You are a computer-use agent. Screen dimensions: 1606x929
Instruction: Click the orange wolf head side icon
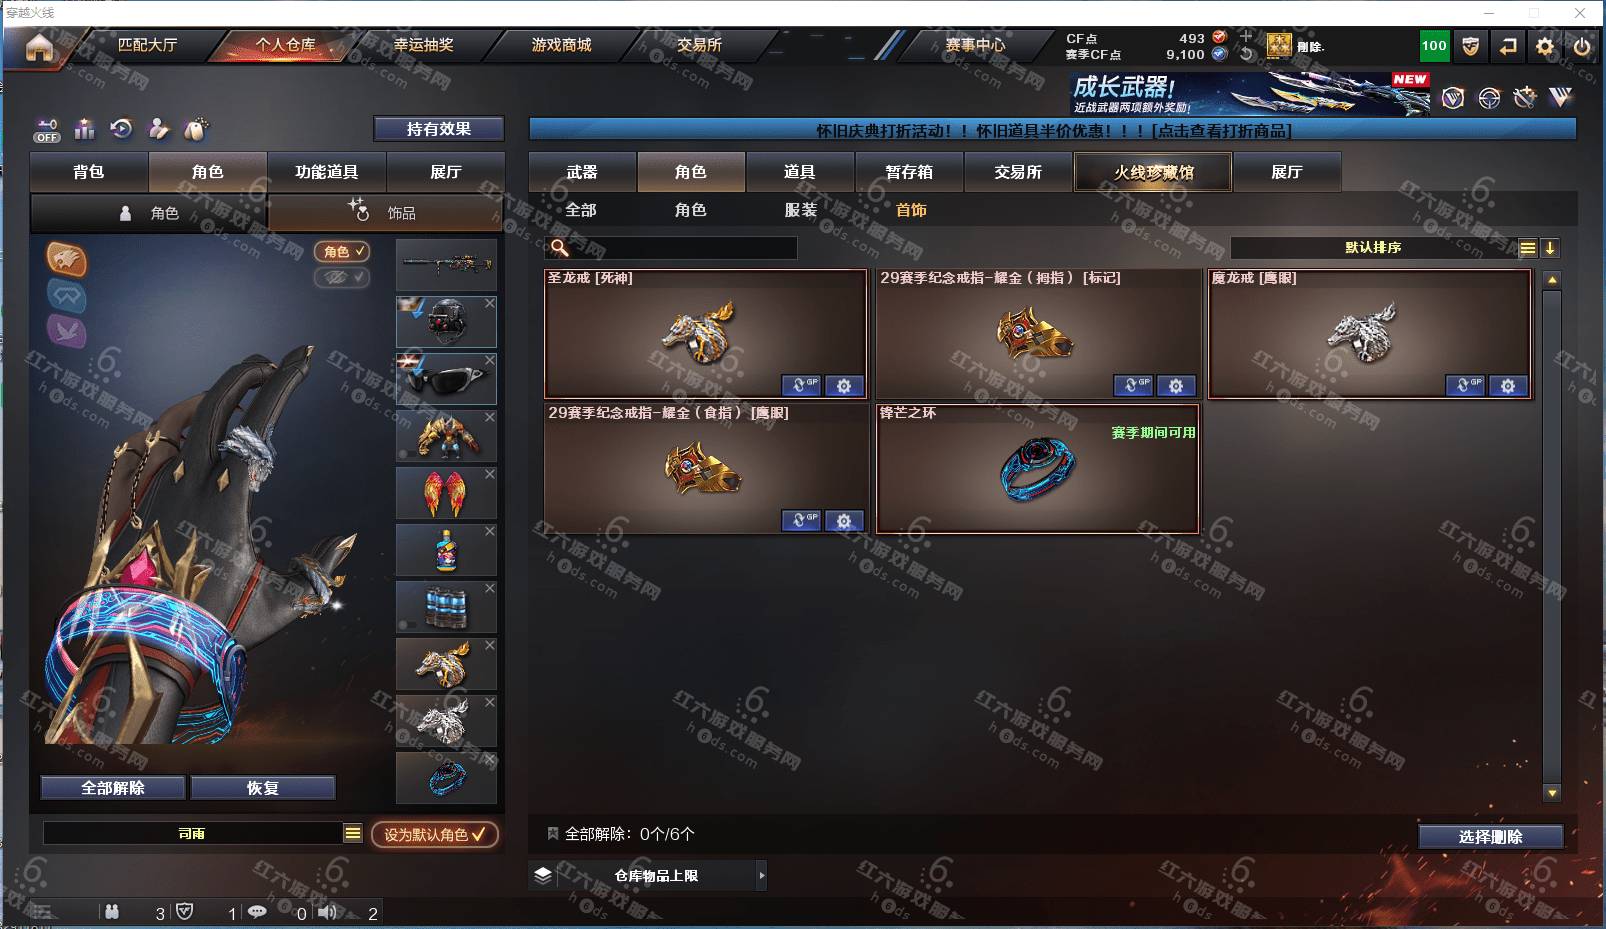[x=67, y=260]
